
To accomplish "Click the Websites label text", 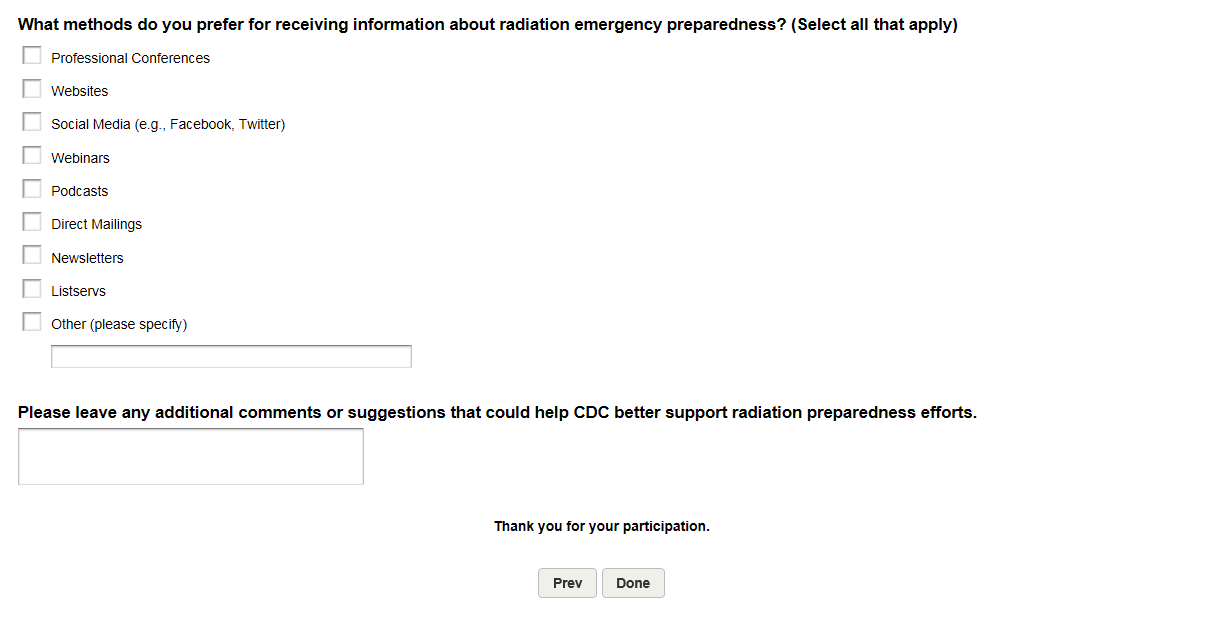I will pos(79,91).
